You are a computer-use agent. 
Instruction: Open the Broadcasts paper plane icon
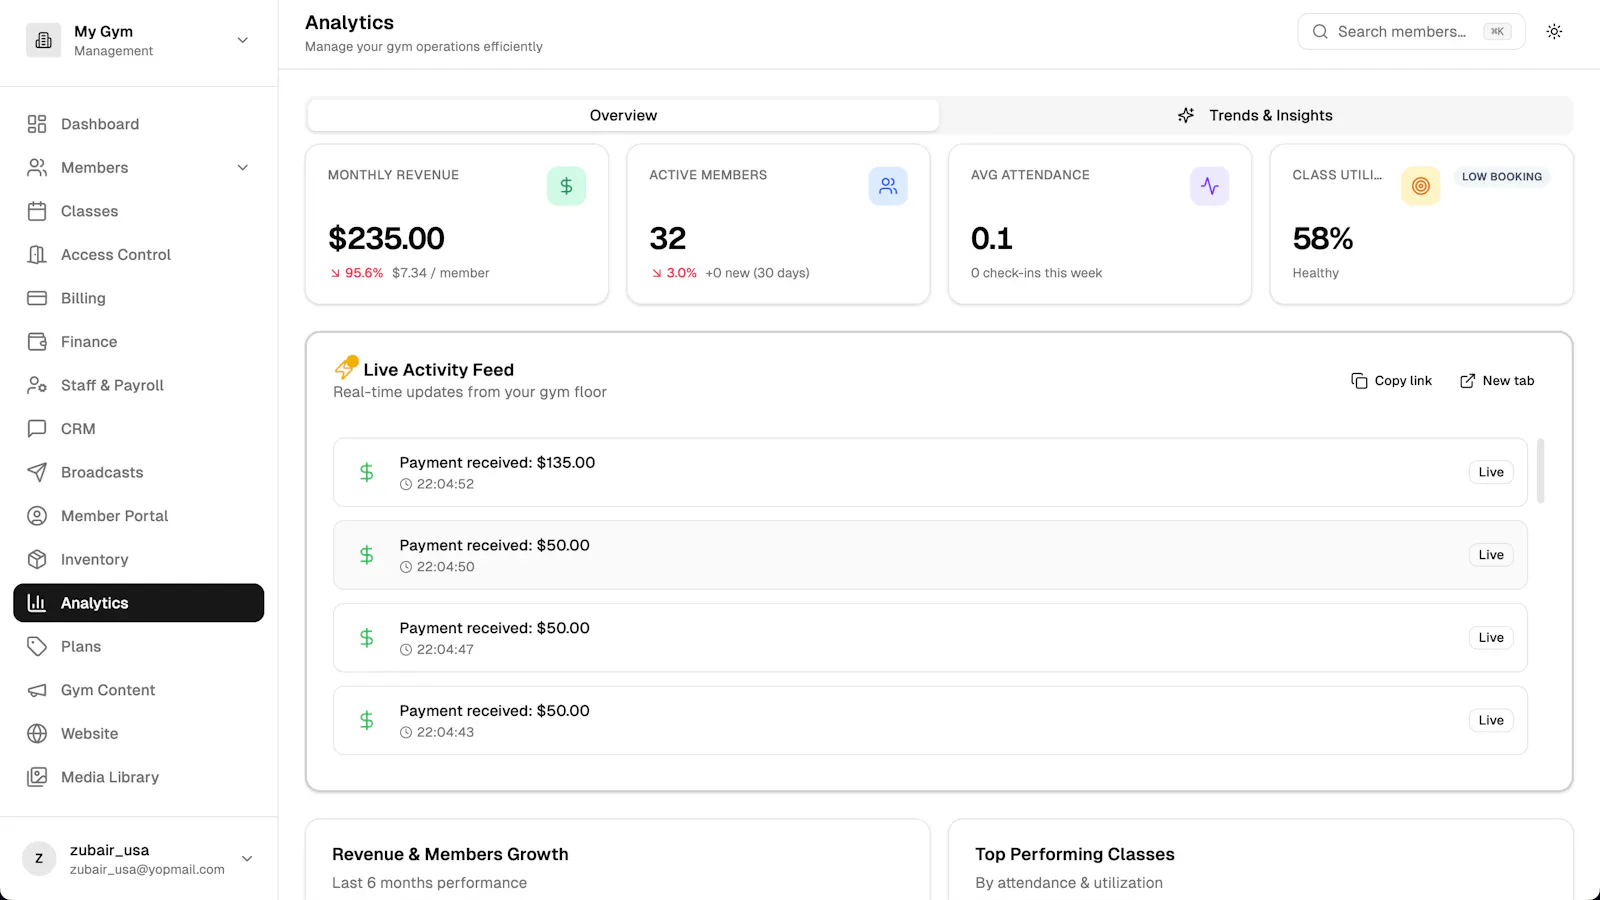tap(37, 472)
